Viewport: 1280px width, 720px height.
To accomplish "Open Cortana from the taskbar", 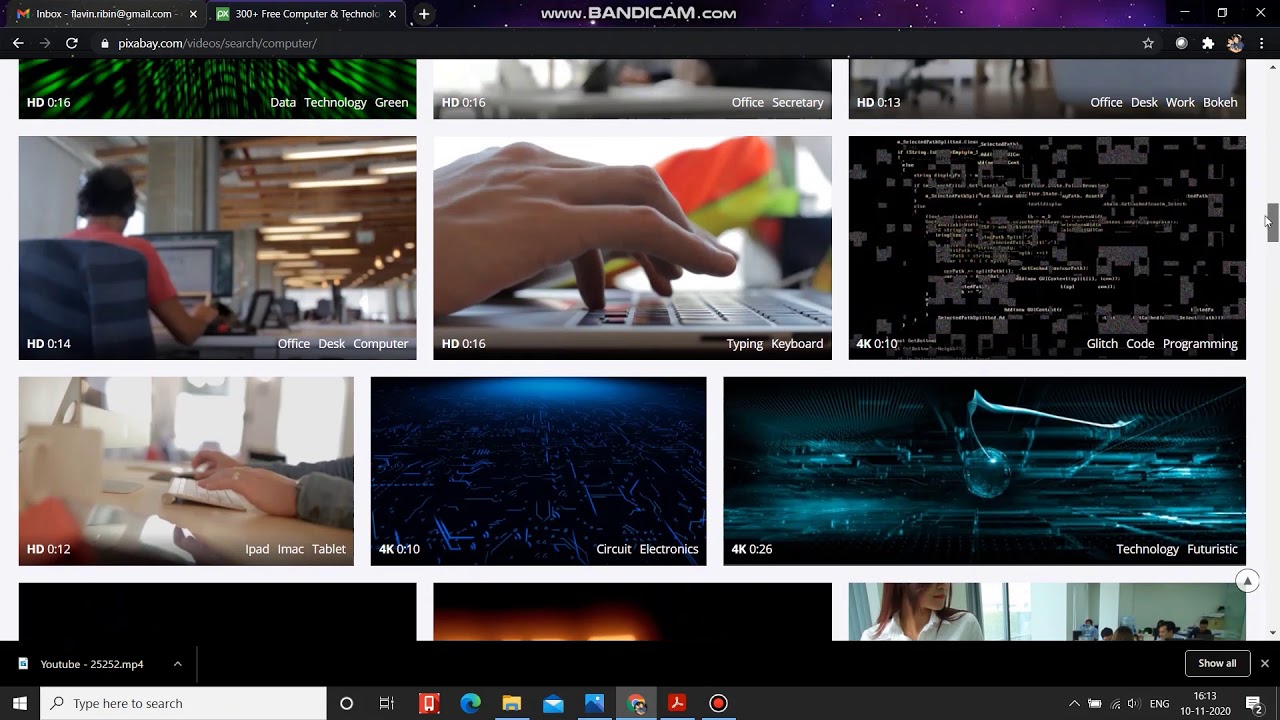I will (346, 703).
